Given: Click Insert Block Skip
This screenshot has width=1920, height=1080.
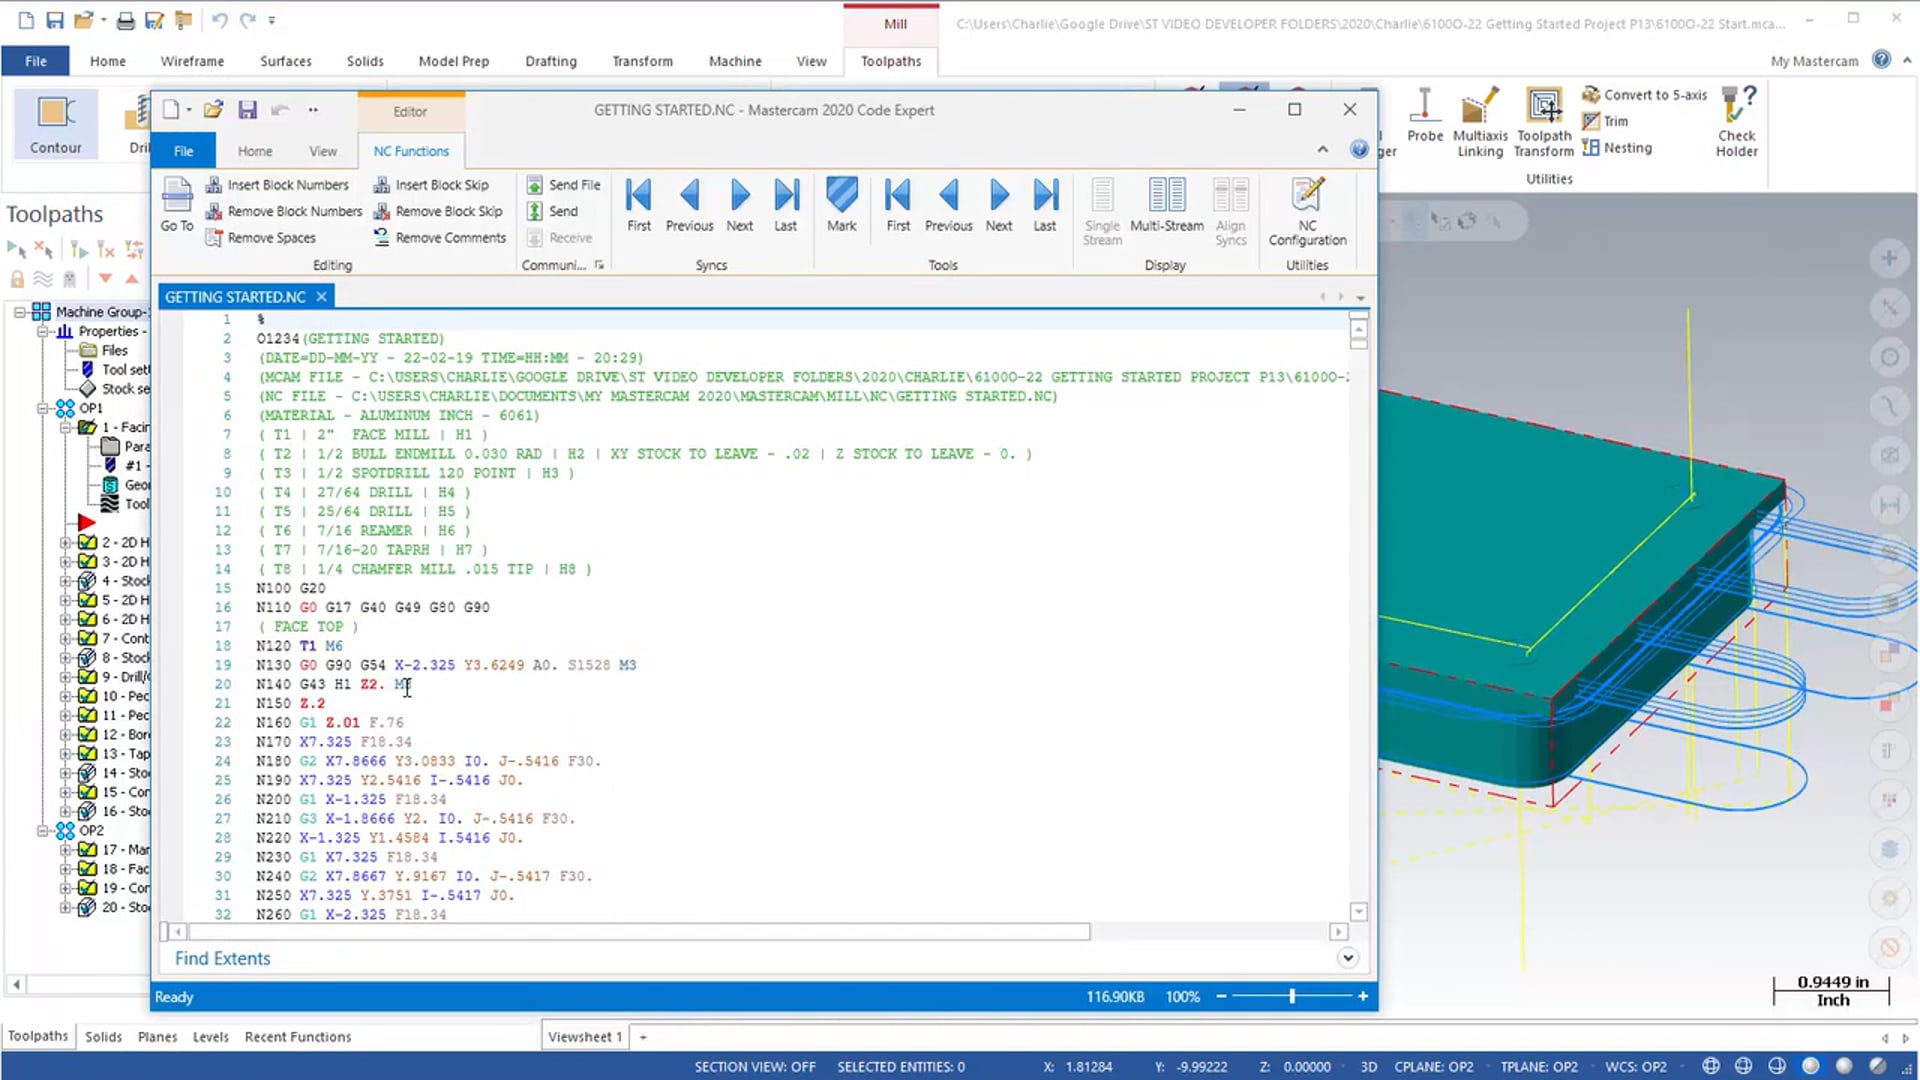Looking at the screenshot, I should (431, 185).
